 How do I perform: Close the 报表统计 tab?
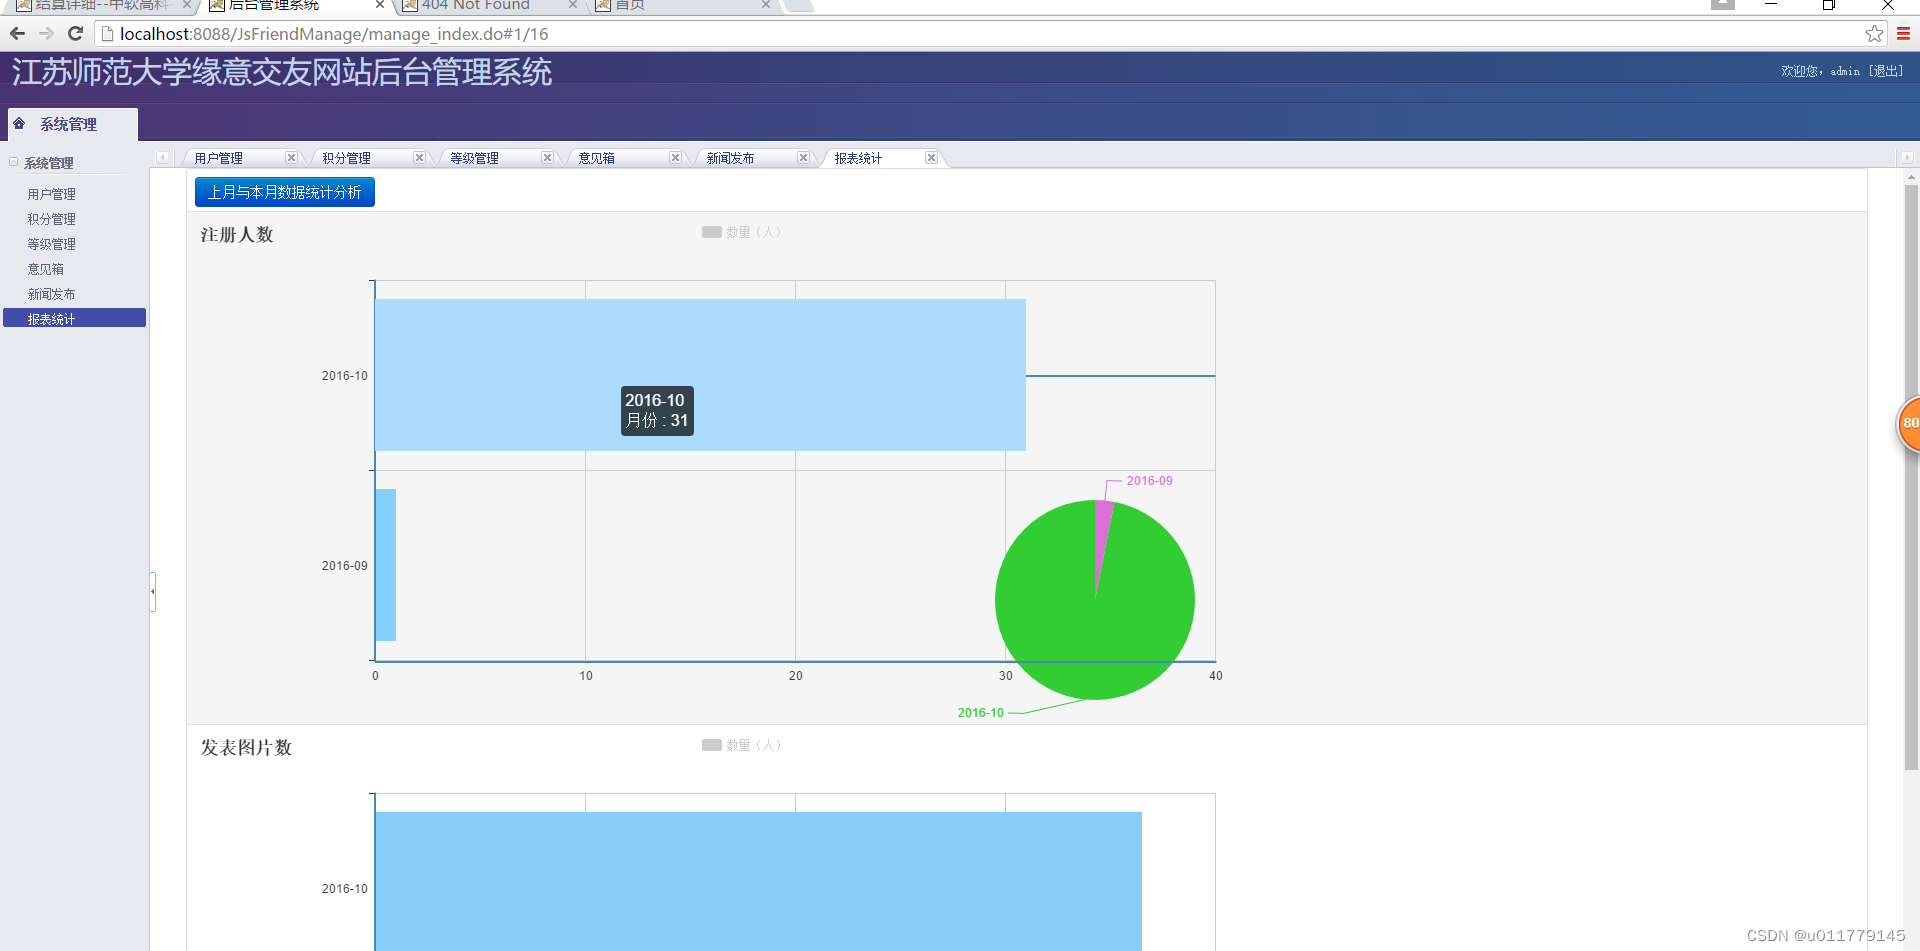point(931,158)
